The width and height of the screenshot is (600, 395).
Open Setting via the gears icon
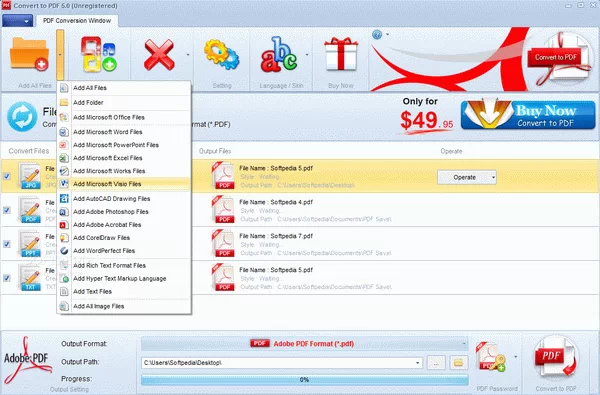click(222, 55)
